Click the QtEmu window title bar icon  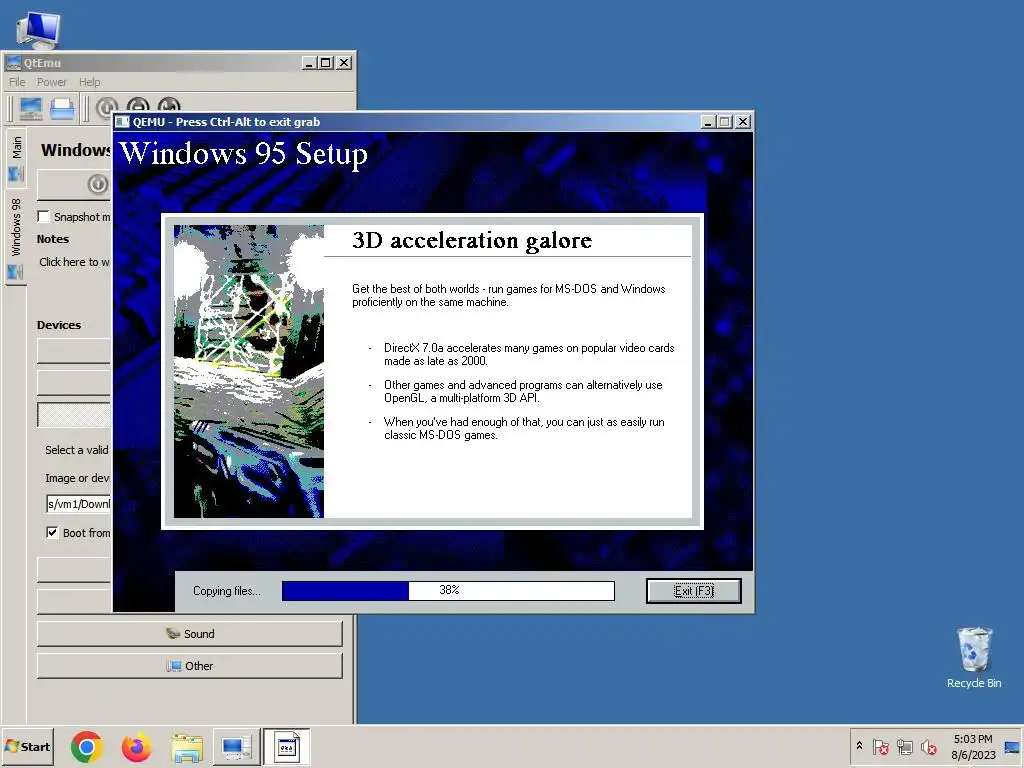click(13, 63)
